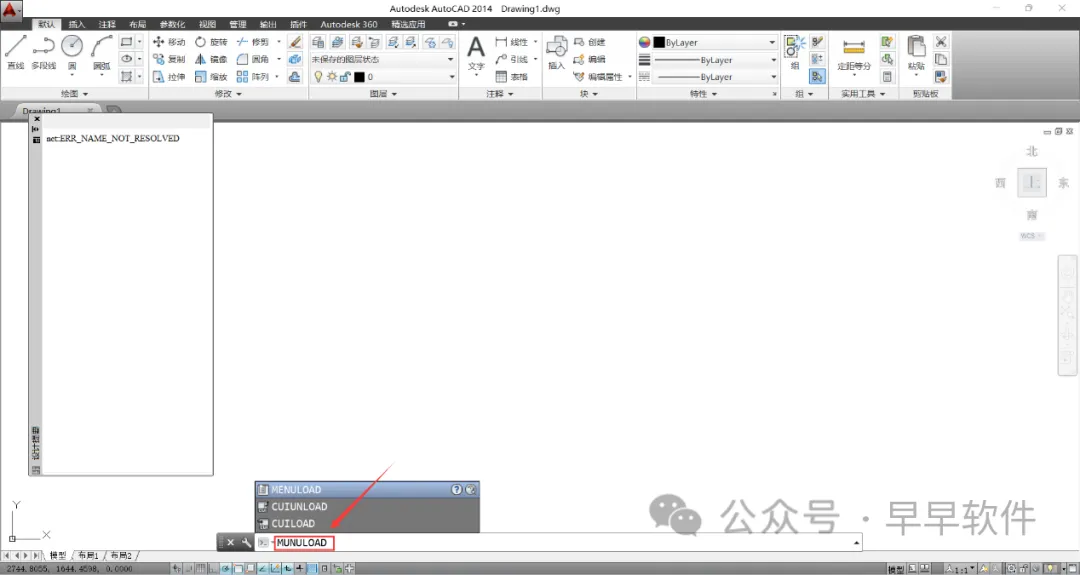The height and width of the screenshot is (575, 1080).
Task: Click the 移动 (Move) tool
Action: tap(169, 42)
